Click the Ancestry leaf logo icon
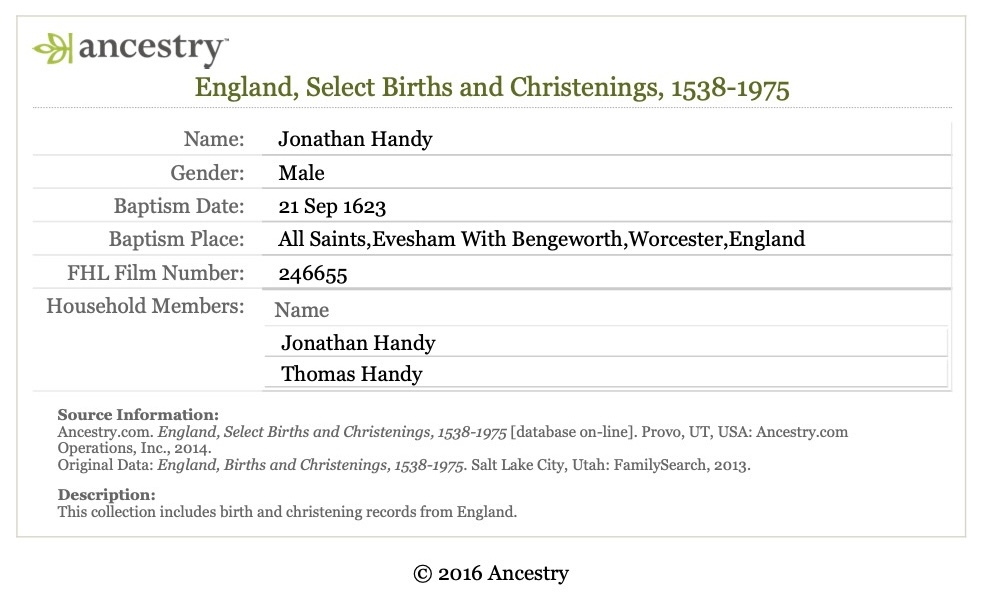This screenshot has height=594, width=990. click(52, 48)
